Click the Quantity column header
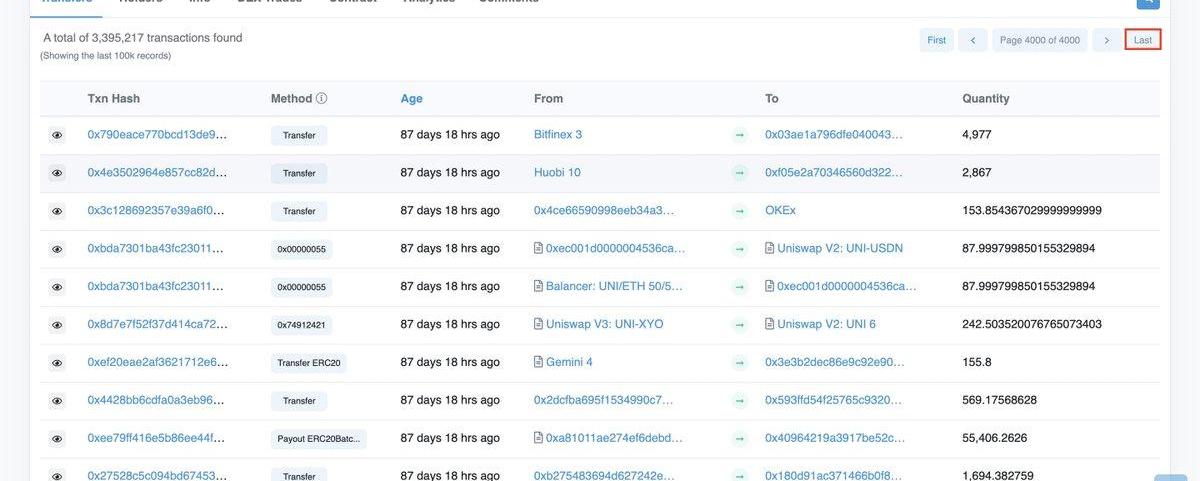The image size is (1200, 481). click(986, 99)
